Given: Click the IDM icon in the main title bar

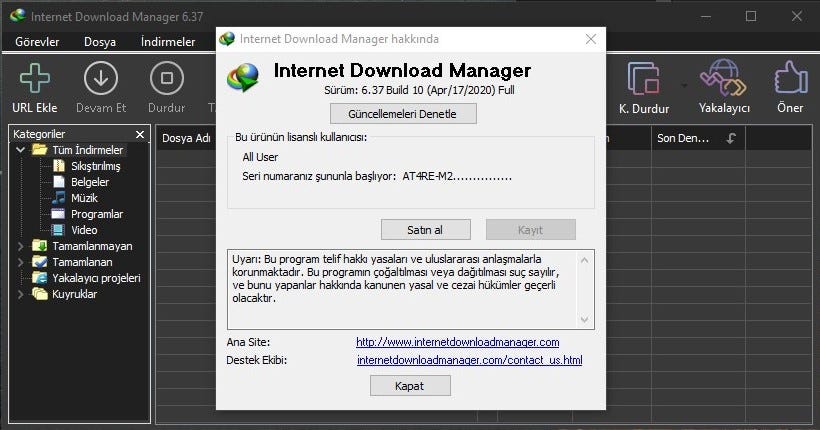Looking at the screenshot, I should click(x=17, y=16).
